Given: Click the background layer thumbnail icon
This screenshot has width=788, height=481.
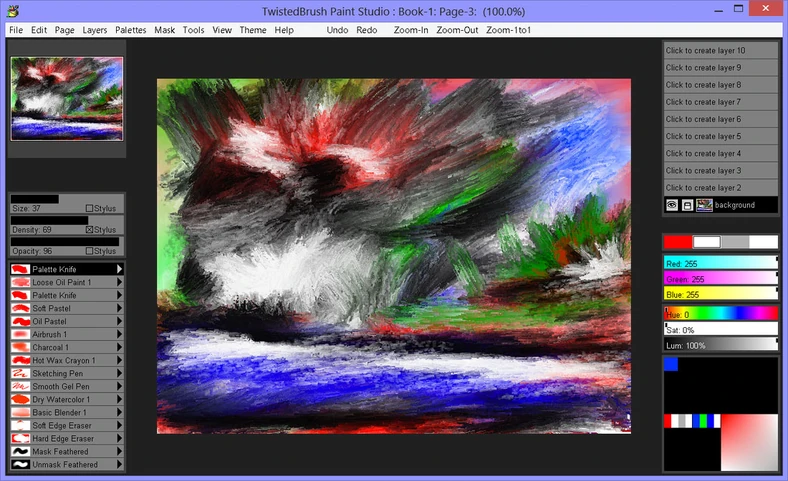Looking at the screenshot, I should click(705, 205).
